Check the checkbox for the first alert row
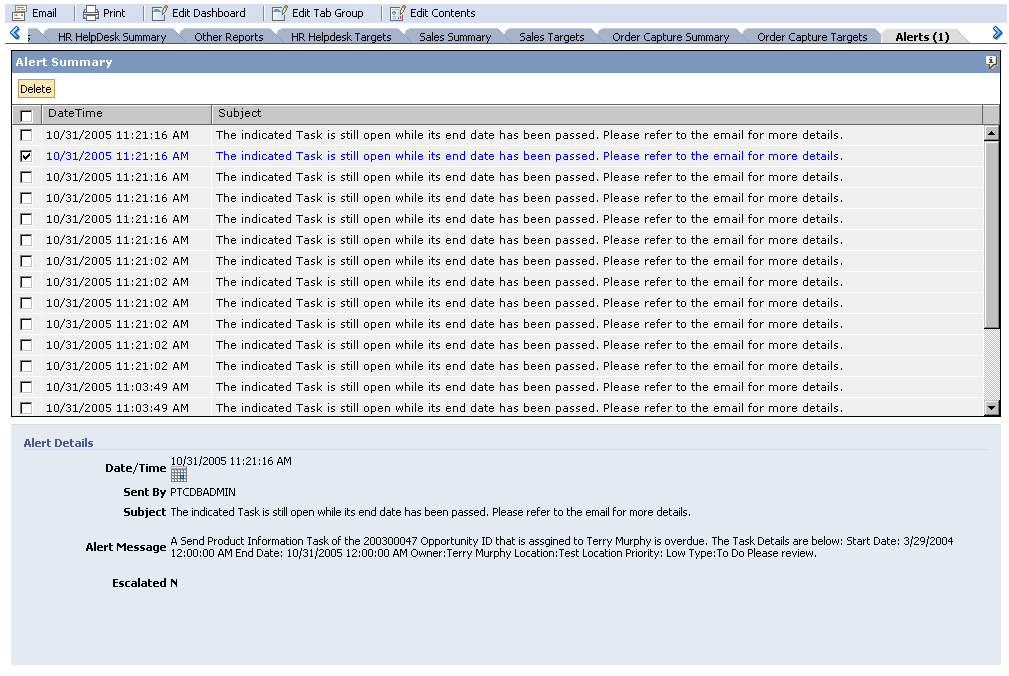 (25, 135)
